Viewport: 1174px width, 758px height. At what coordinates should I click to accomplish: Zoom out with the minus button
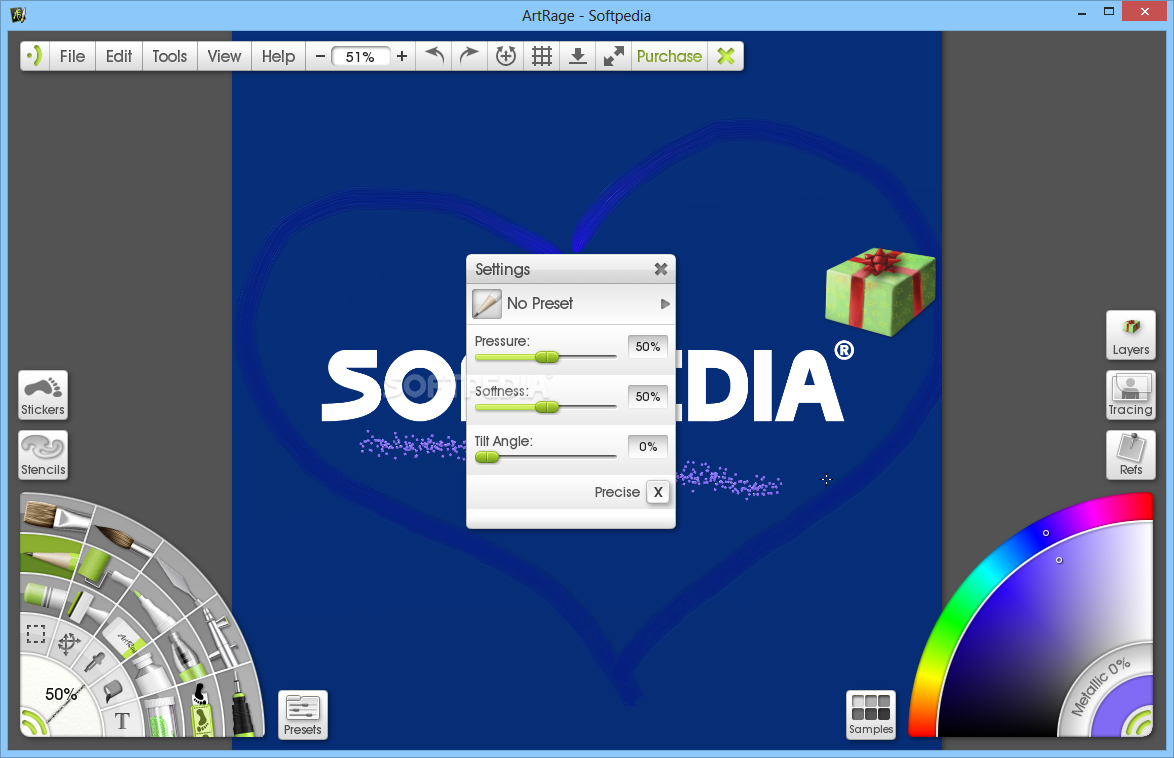click(x=320, y=56)
